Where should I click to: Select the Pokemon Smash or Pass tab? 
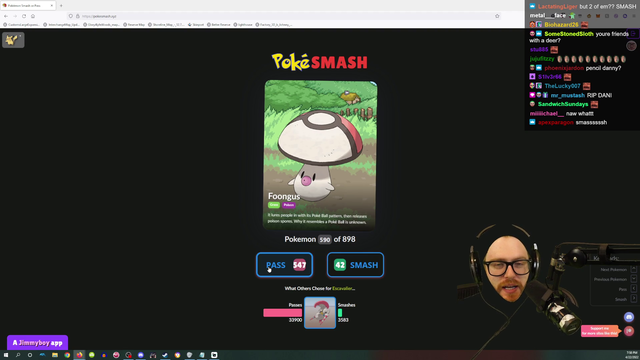(28, 6)
